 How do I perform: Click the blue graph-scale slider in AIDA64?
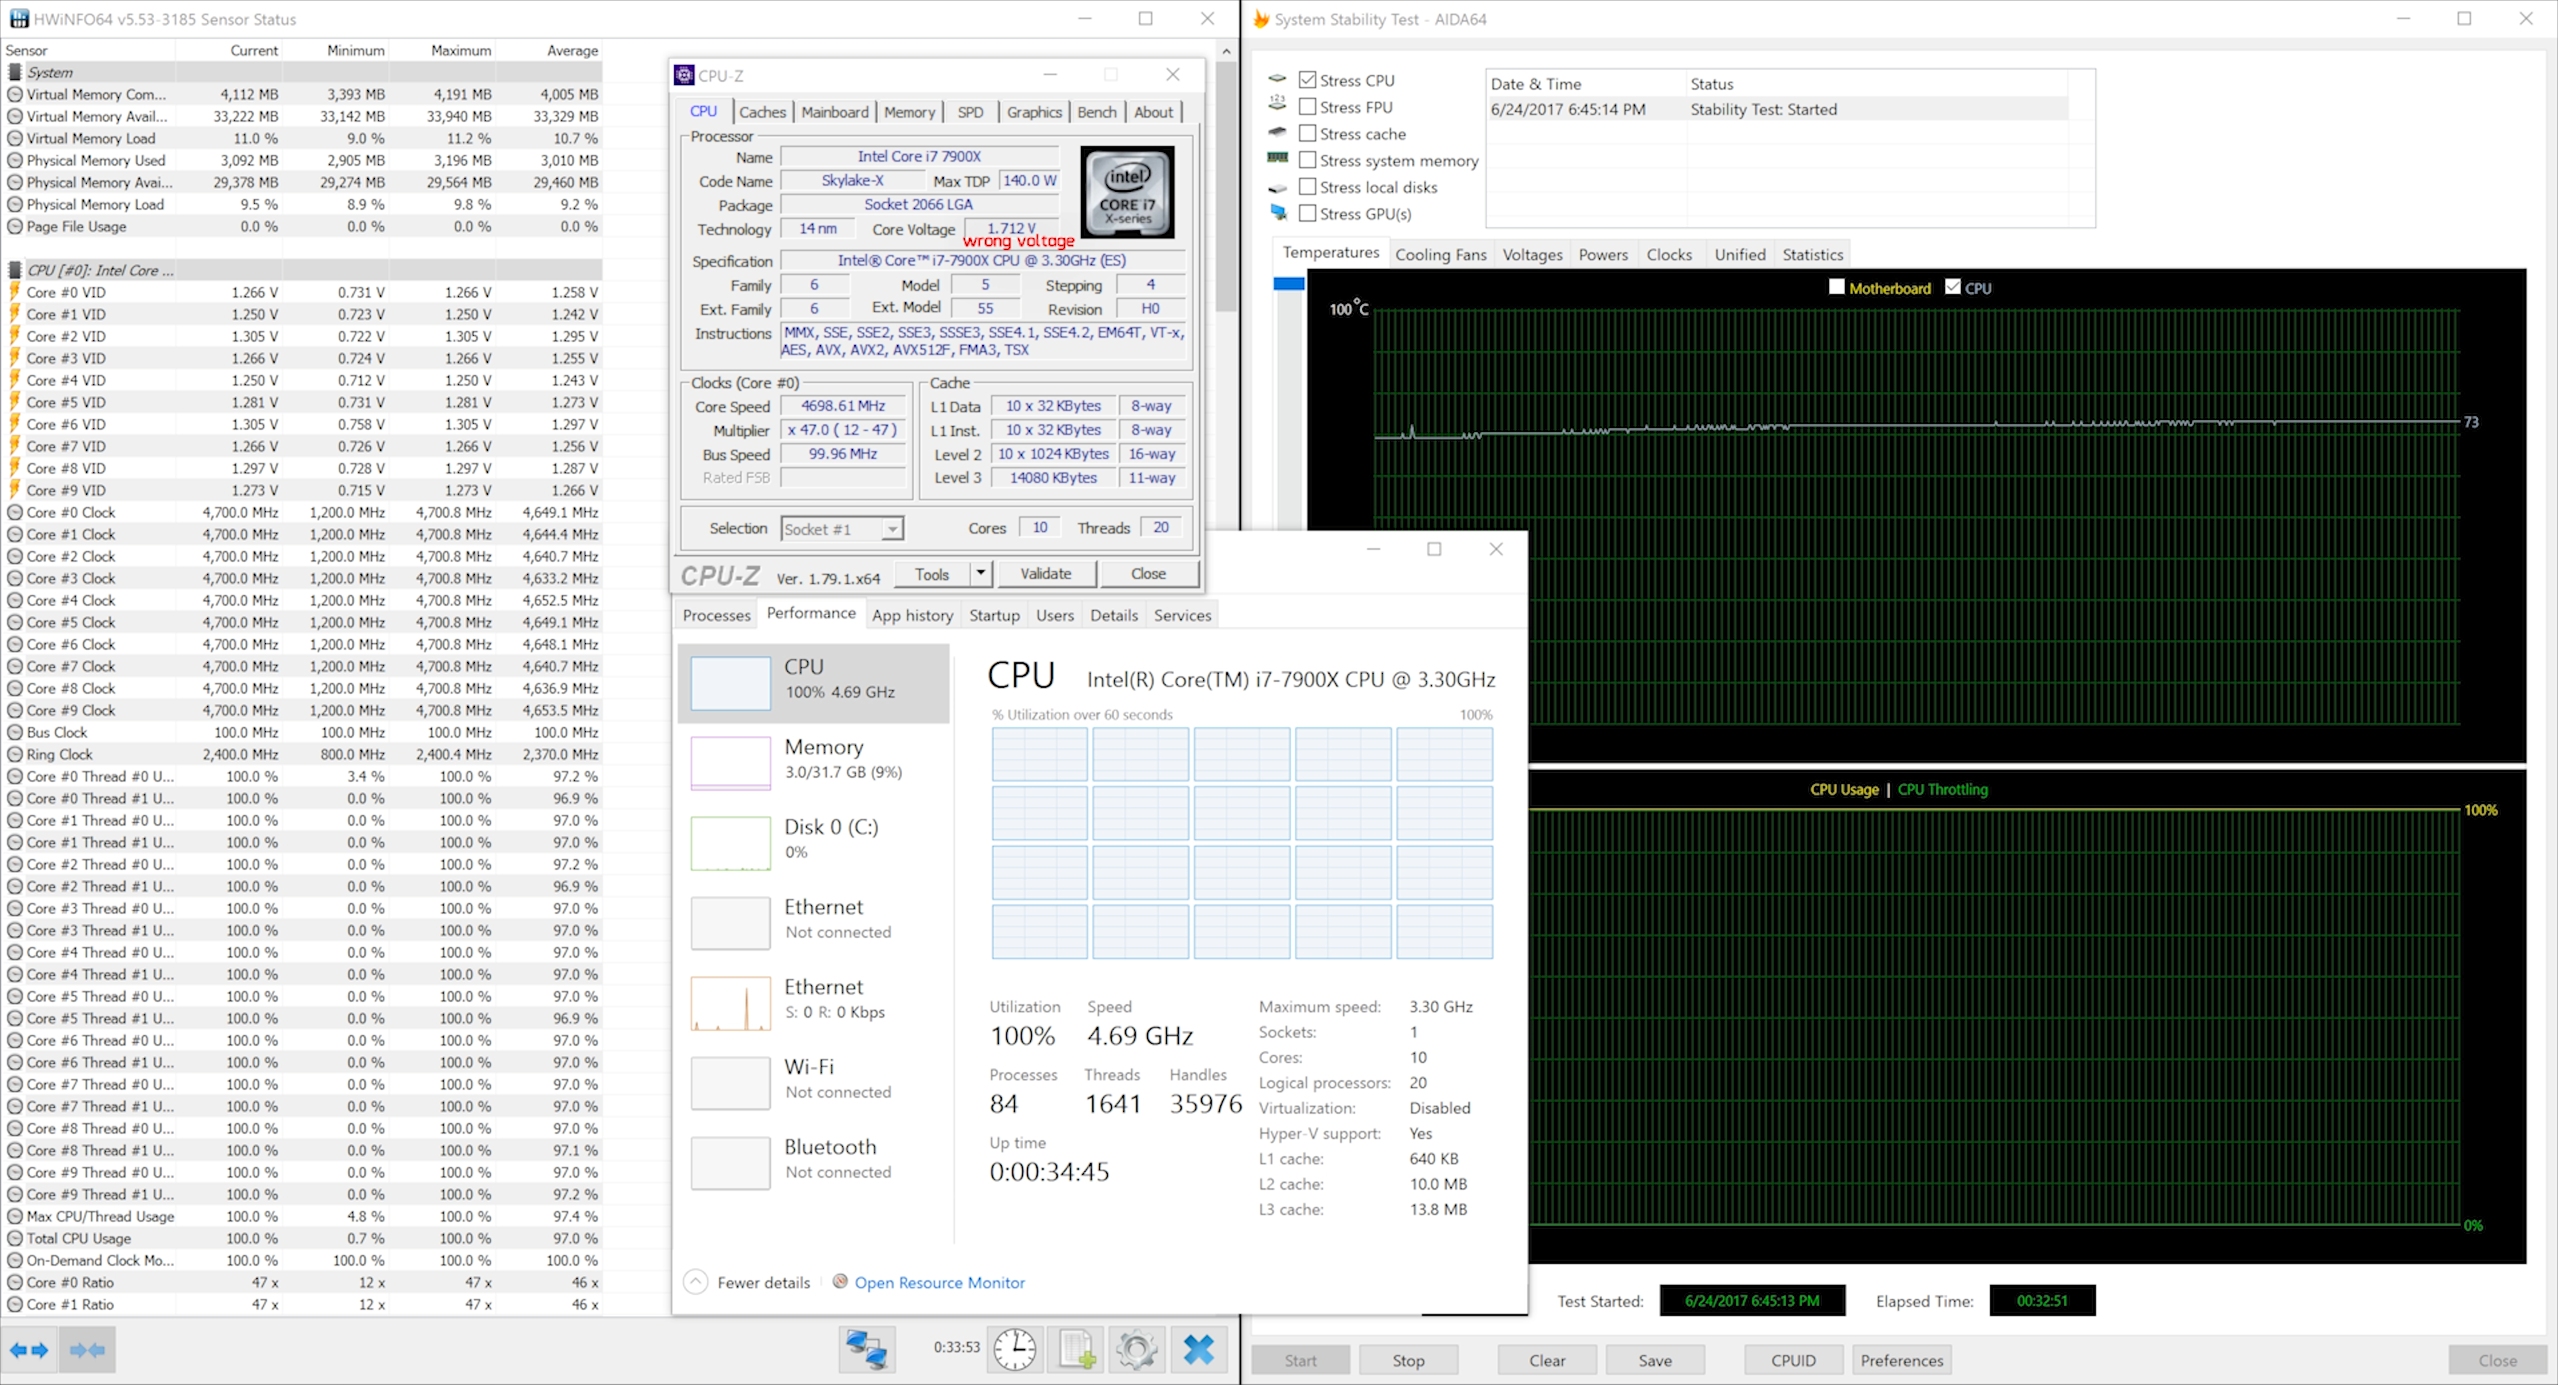pyautogui.click(x=1289, y=284)
